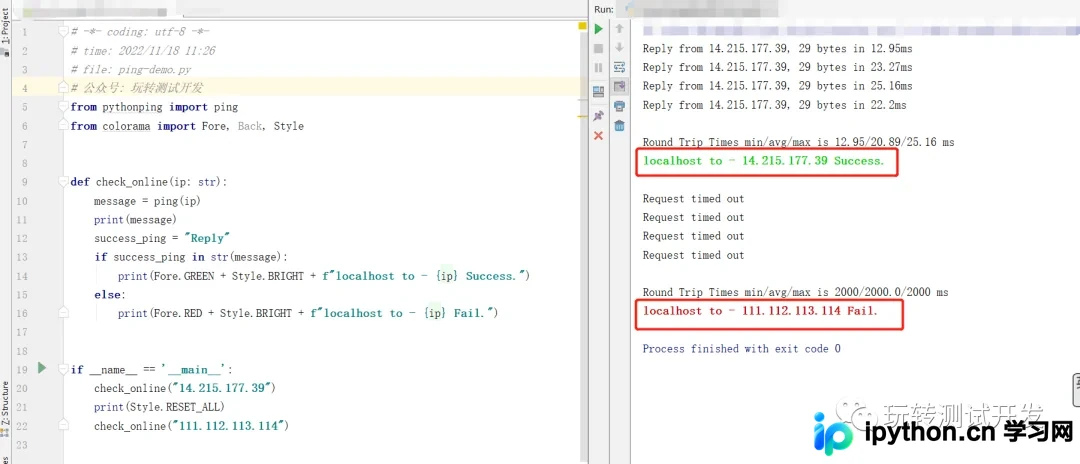This screenshot has width=1080, height=464.
Task: Click the Stop process square icon
Action: click(599, 48)
